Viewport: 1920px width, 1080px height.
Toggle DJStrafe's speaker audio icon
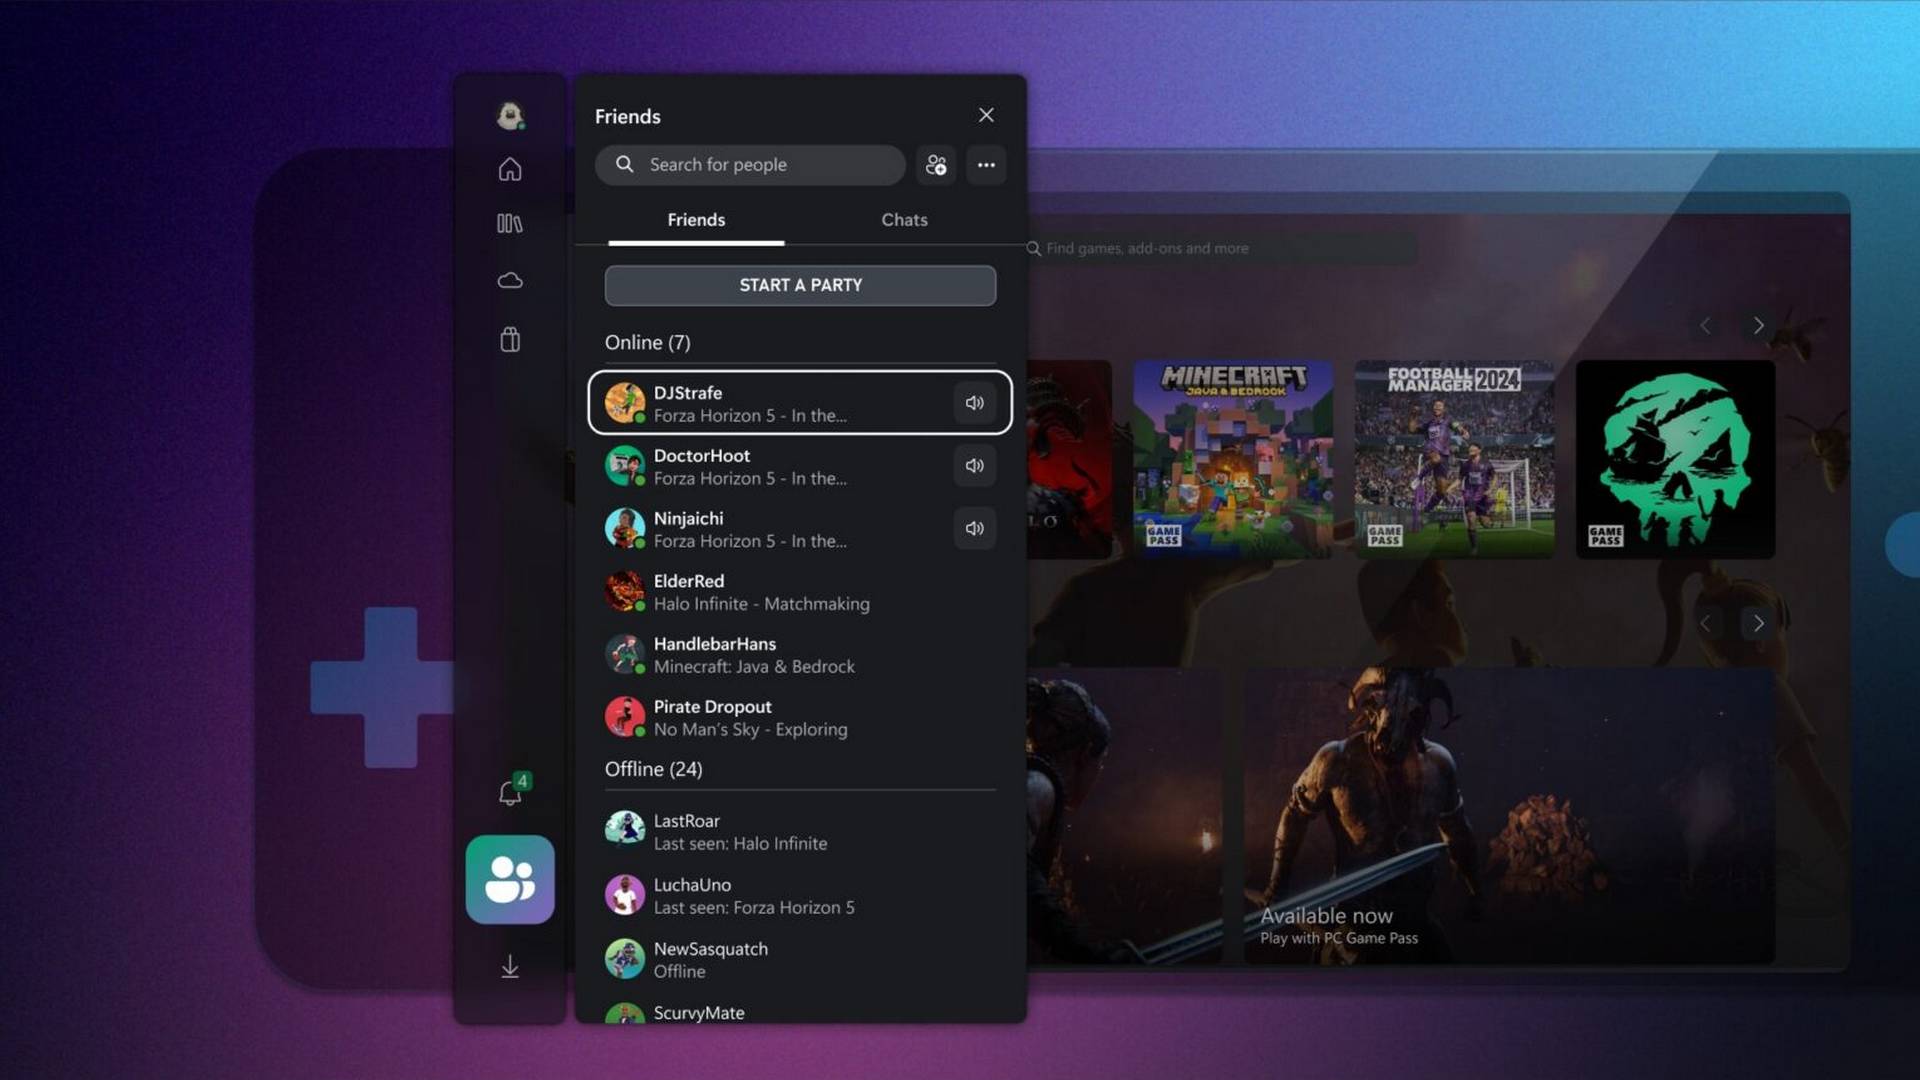(x=974, y=403)
